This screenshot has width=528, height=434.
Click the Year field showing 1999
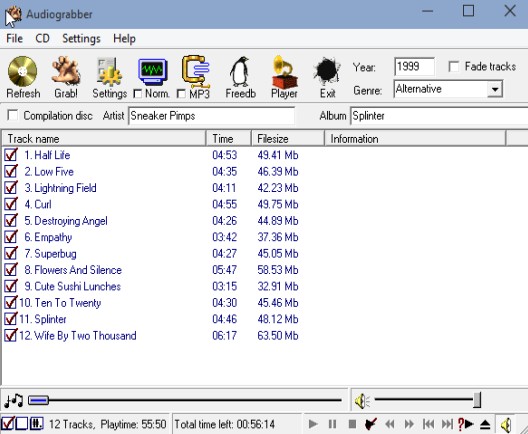[414, 67]
